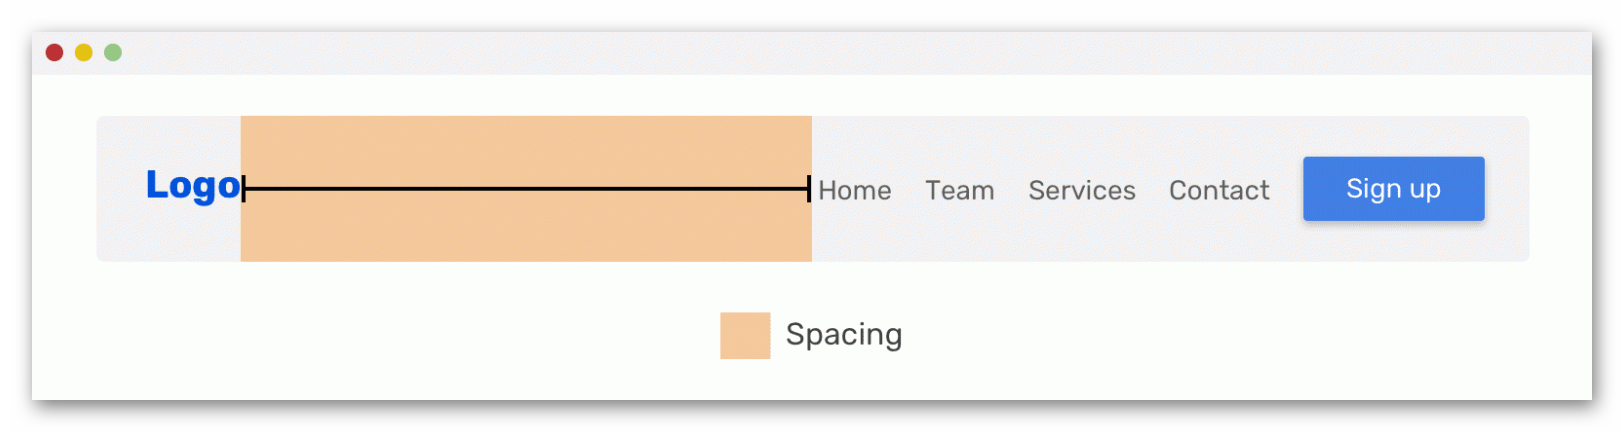Click the measurement line end cap beside Home
This screenshot has width=1624, height=432.
[x=808, y=188]
